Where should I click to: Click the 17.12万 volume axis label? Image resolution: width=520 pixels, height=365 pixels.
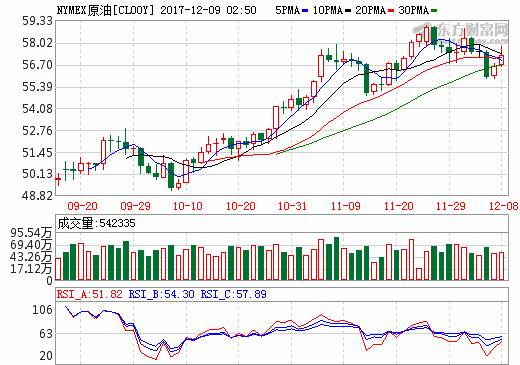(31, 269)
